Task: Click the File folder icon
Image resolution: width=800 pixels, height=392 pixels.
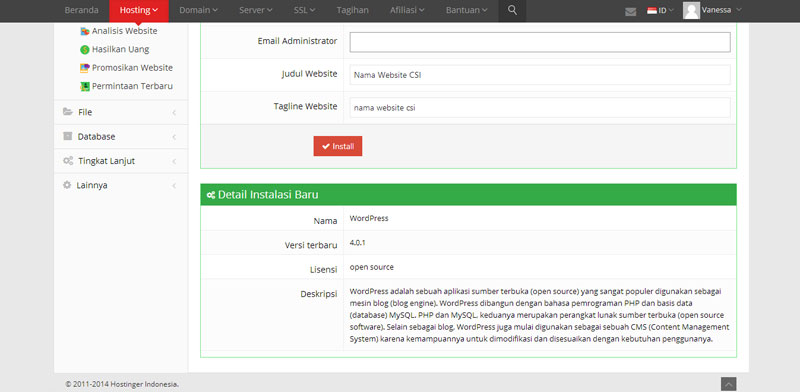Action: pyautogui.click(x=68, y=112)
